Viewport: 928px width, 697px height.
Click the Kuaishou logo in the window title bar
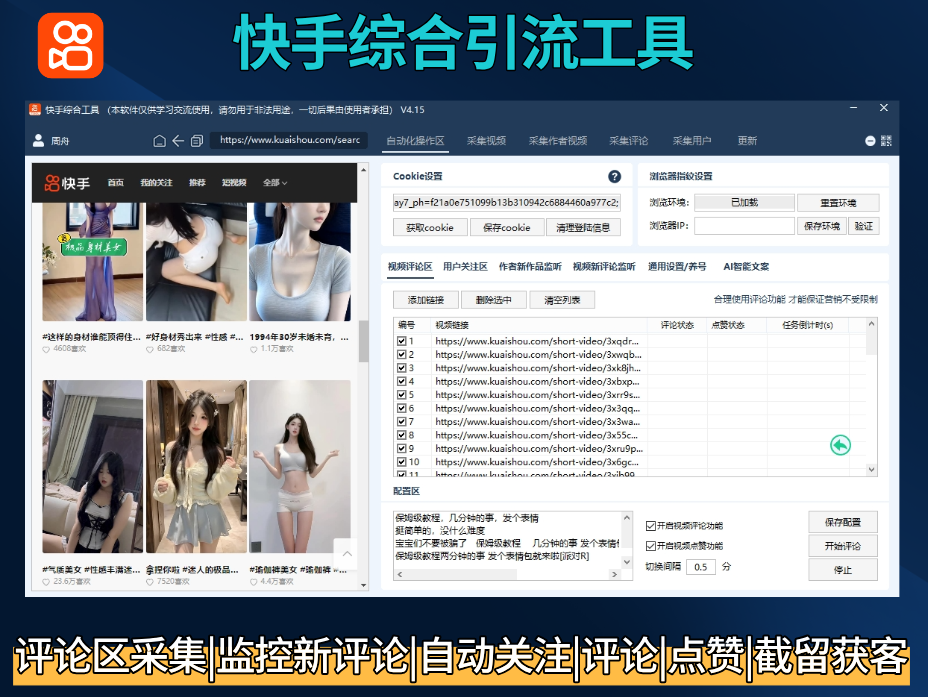click(x=34, y=110)
